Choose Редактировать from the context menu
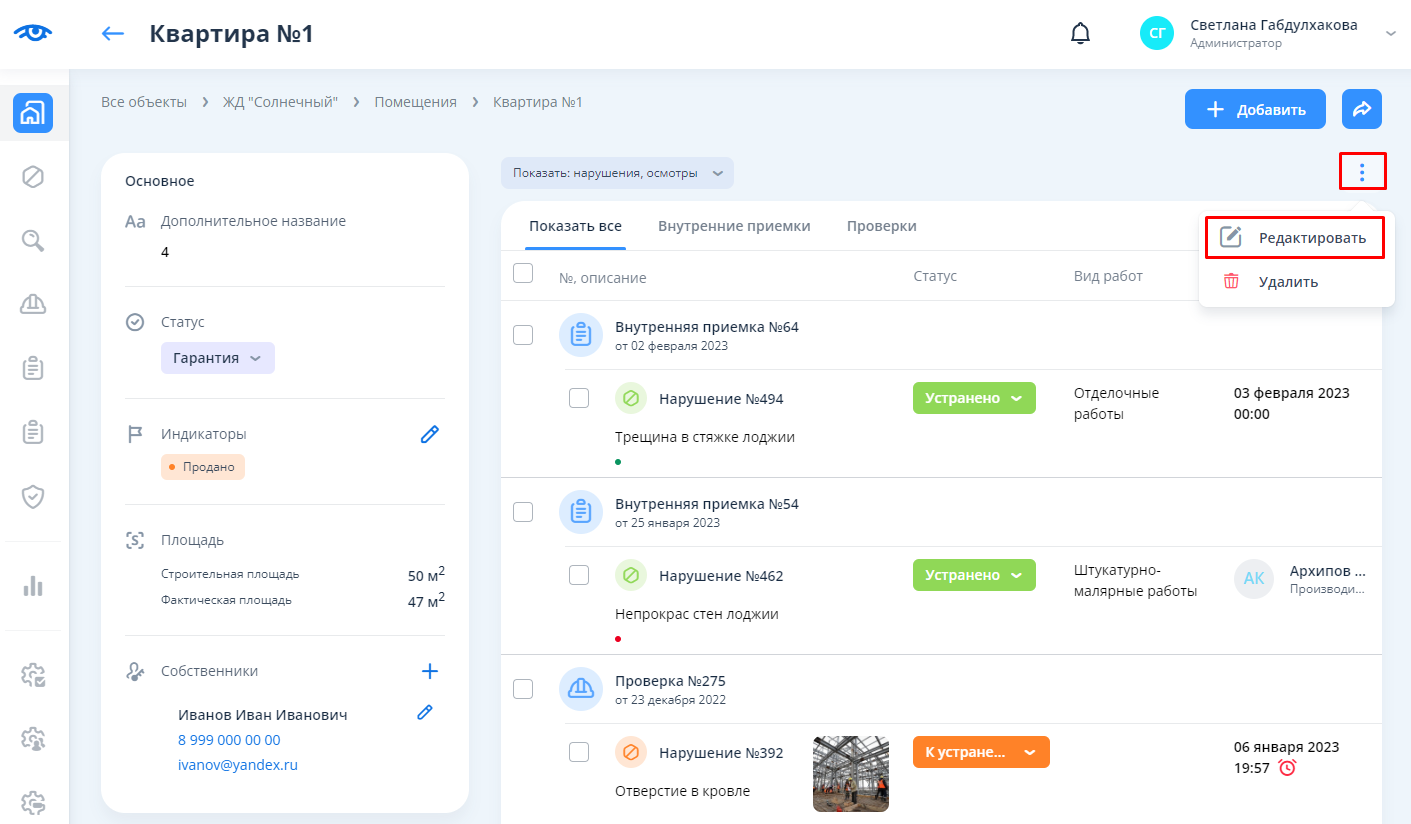This screenshot has width=1411, height=824. [x=1295, y=238]
